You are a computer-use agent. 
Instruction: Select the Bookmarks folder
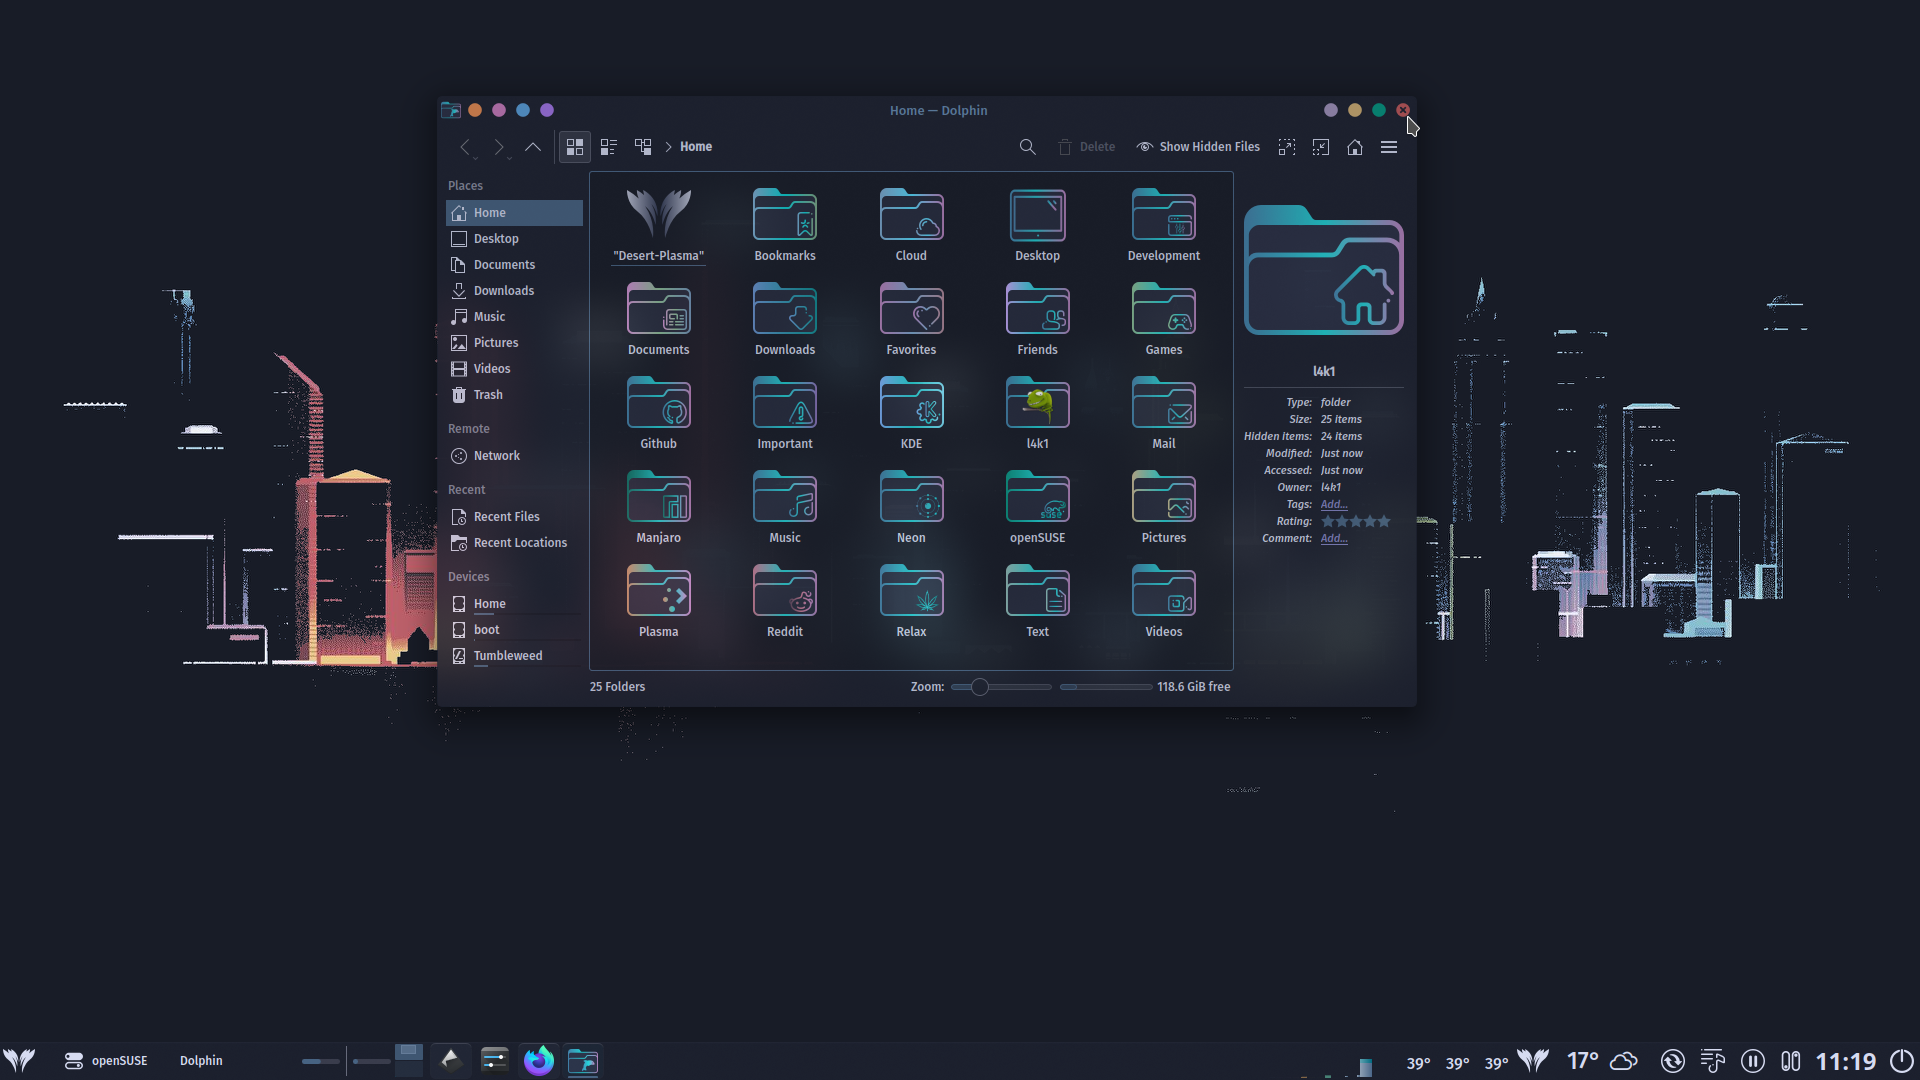pyautogui.click(x=785, y=225)
